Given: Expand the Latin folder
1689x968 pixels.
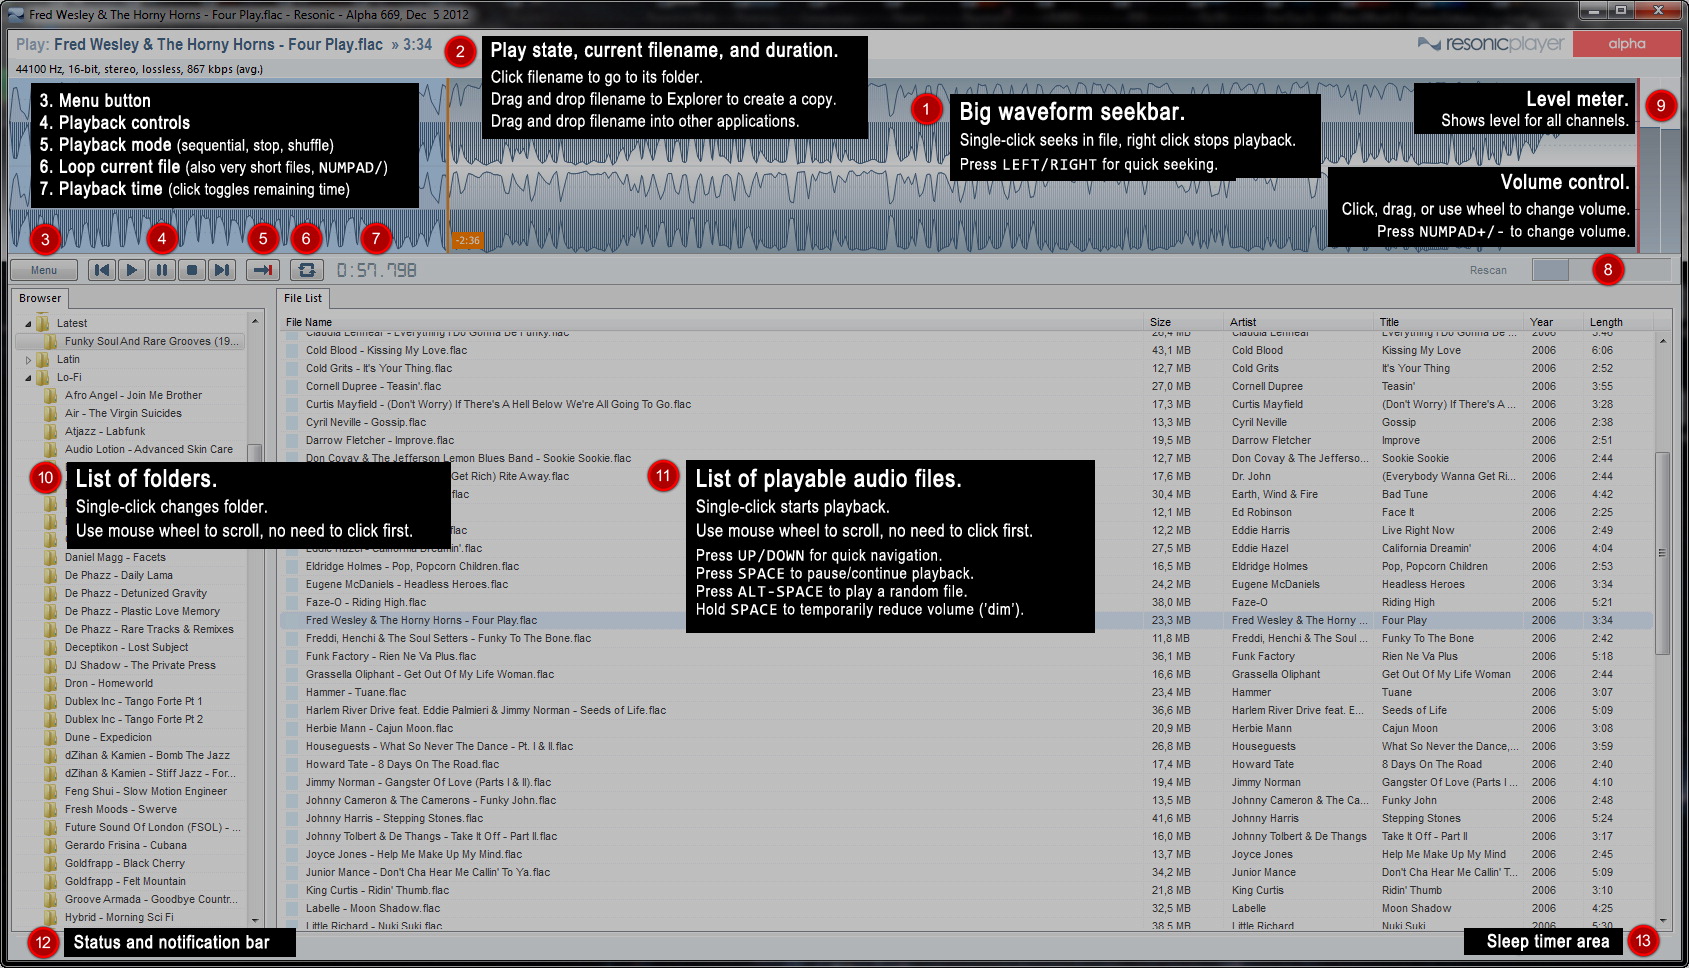Looking at the screenshot, I should point(28,360).
